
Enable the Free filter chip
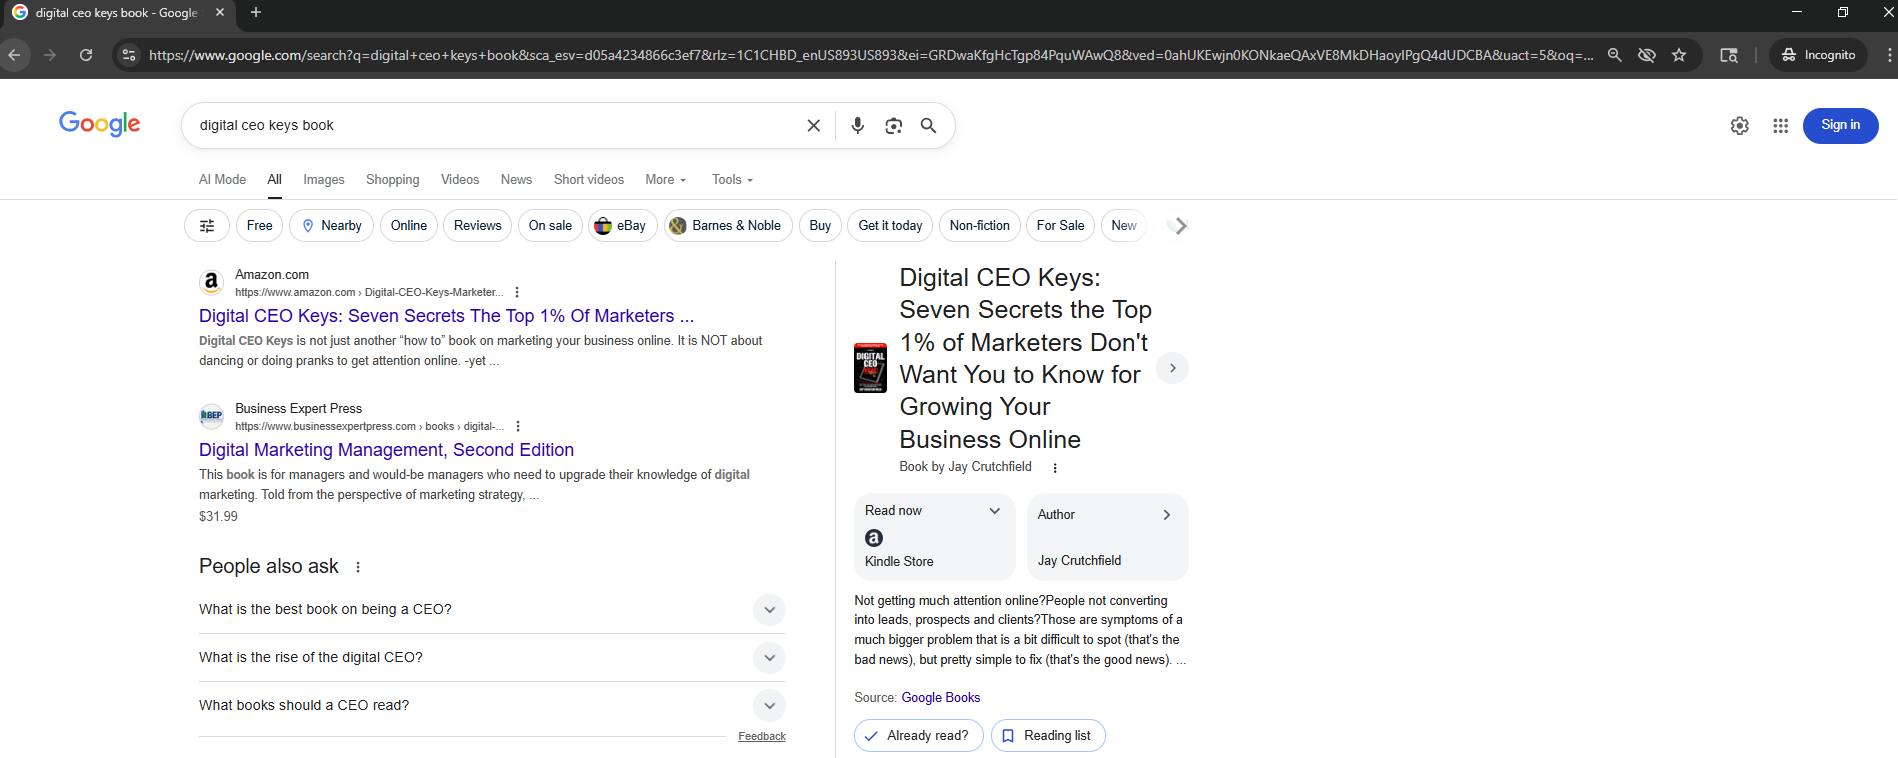click(259, 226)
